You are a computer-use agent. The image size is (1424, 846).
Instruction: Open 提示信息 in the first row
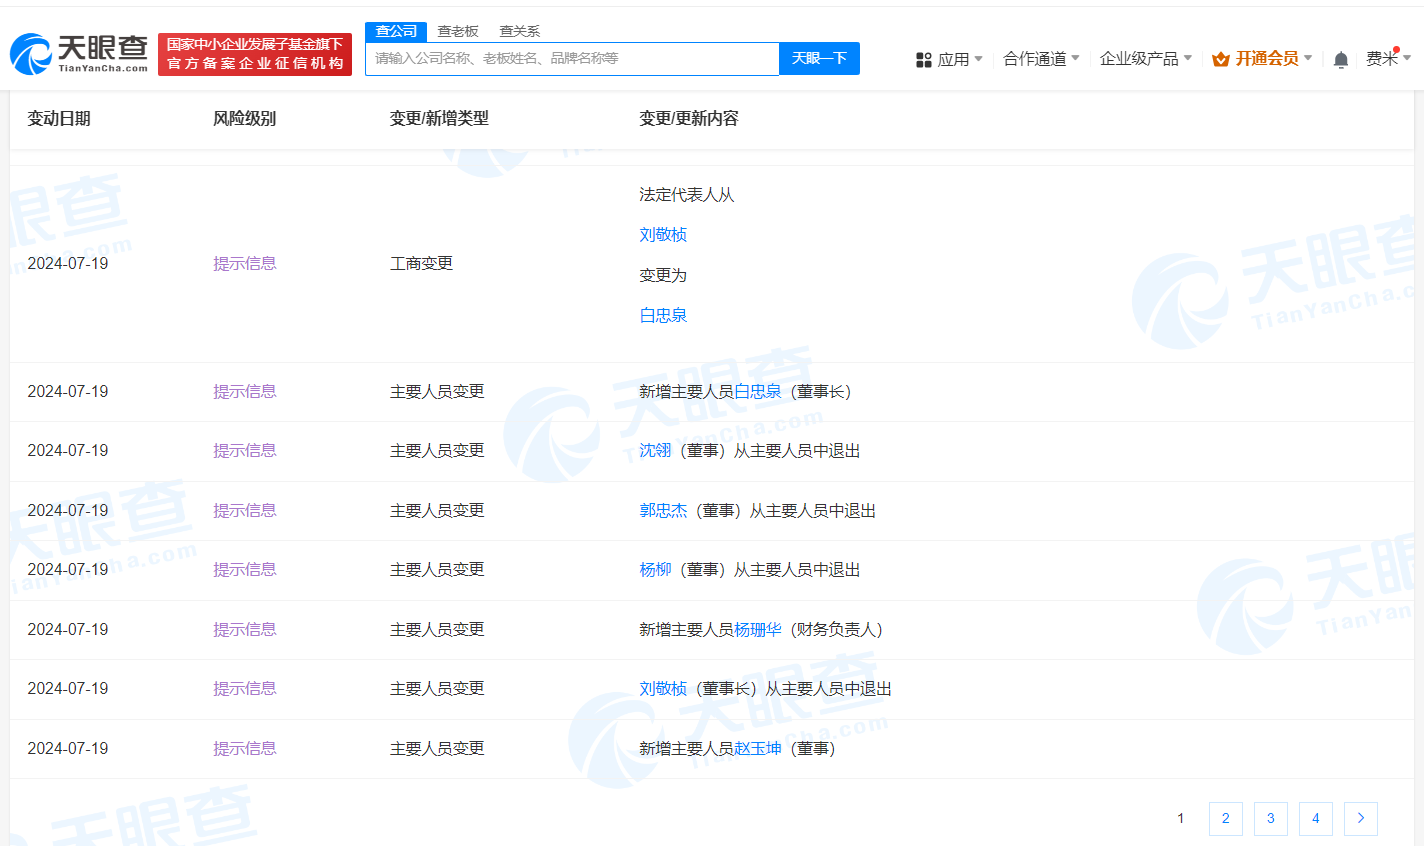(x=245, y=263)
